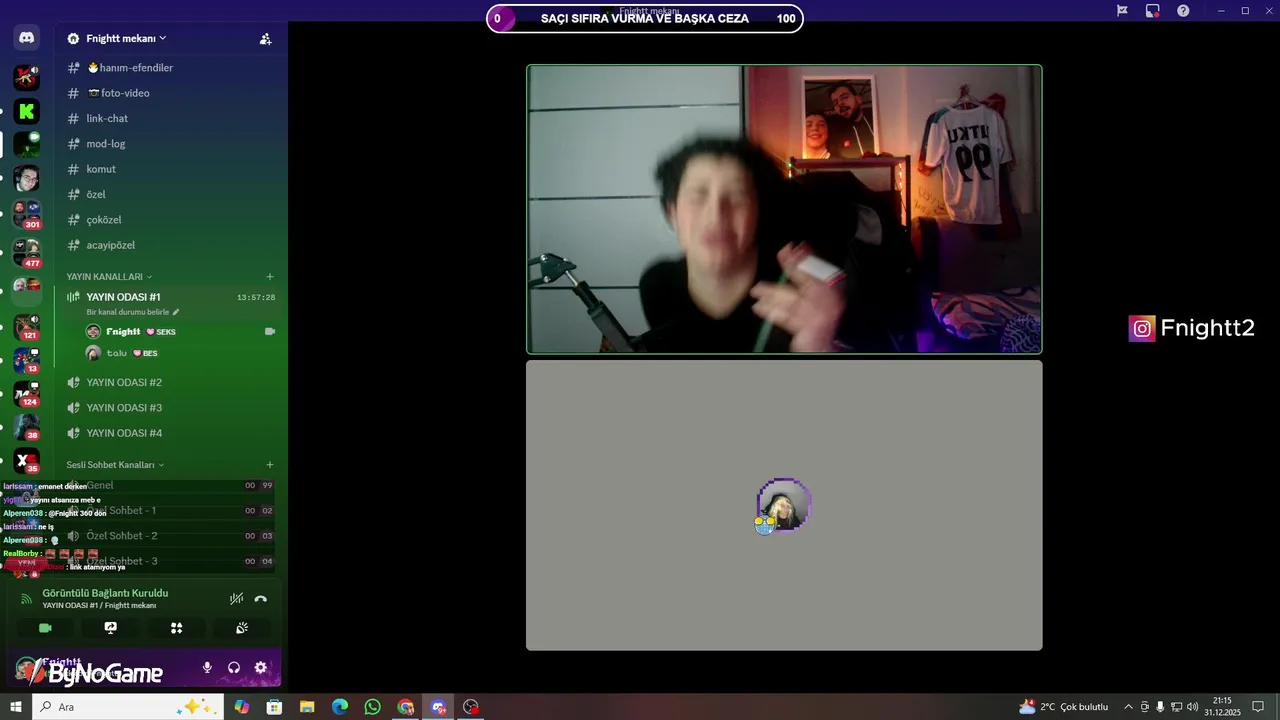The height and width of the screenshot is (720, 1280).
Task: Disconnect from the voice channel
Action: [261, 599]
